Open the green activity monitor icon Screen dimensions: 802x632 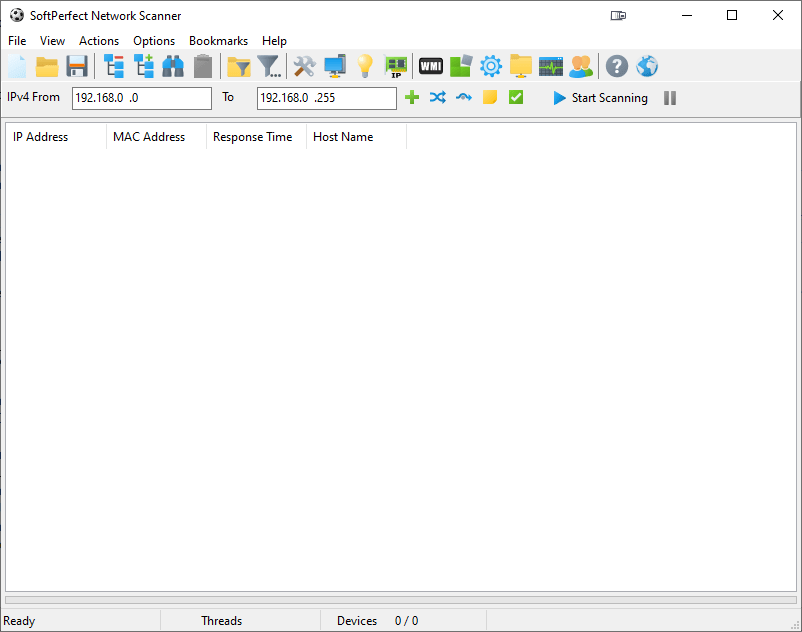[551, 66]
